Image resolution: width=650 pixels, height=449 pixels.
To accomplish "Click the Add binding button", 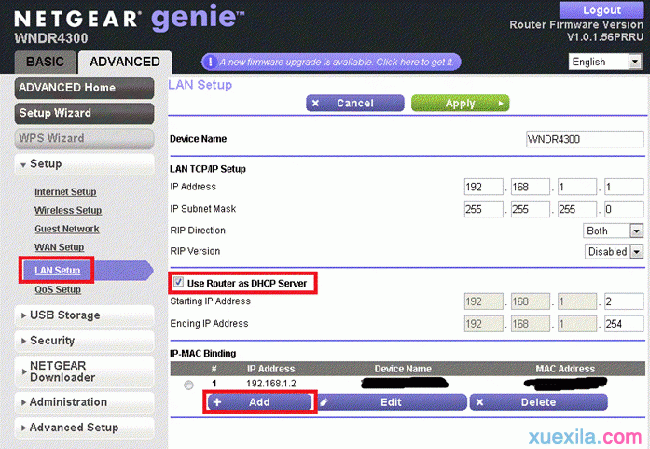I will point(259,401).
